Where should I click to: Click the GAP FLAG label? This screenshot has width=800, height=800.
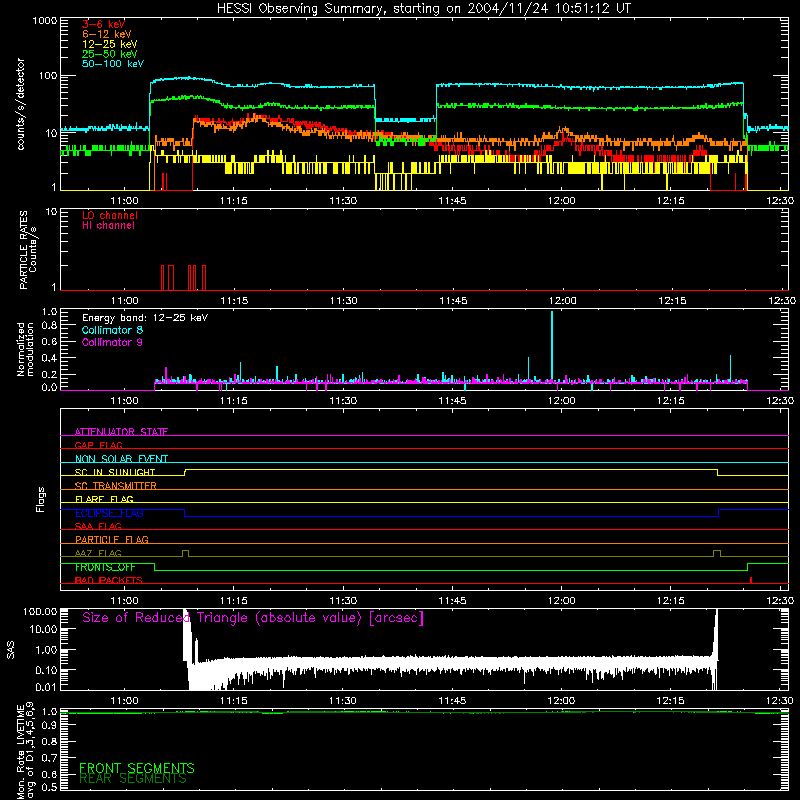click(98, 445)
